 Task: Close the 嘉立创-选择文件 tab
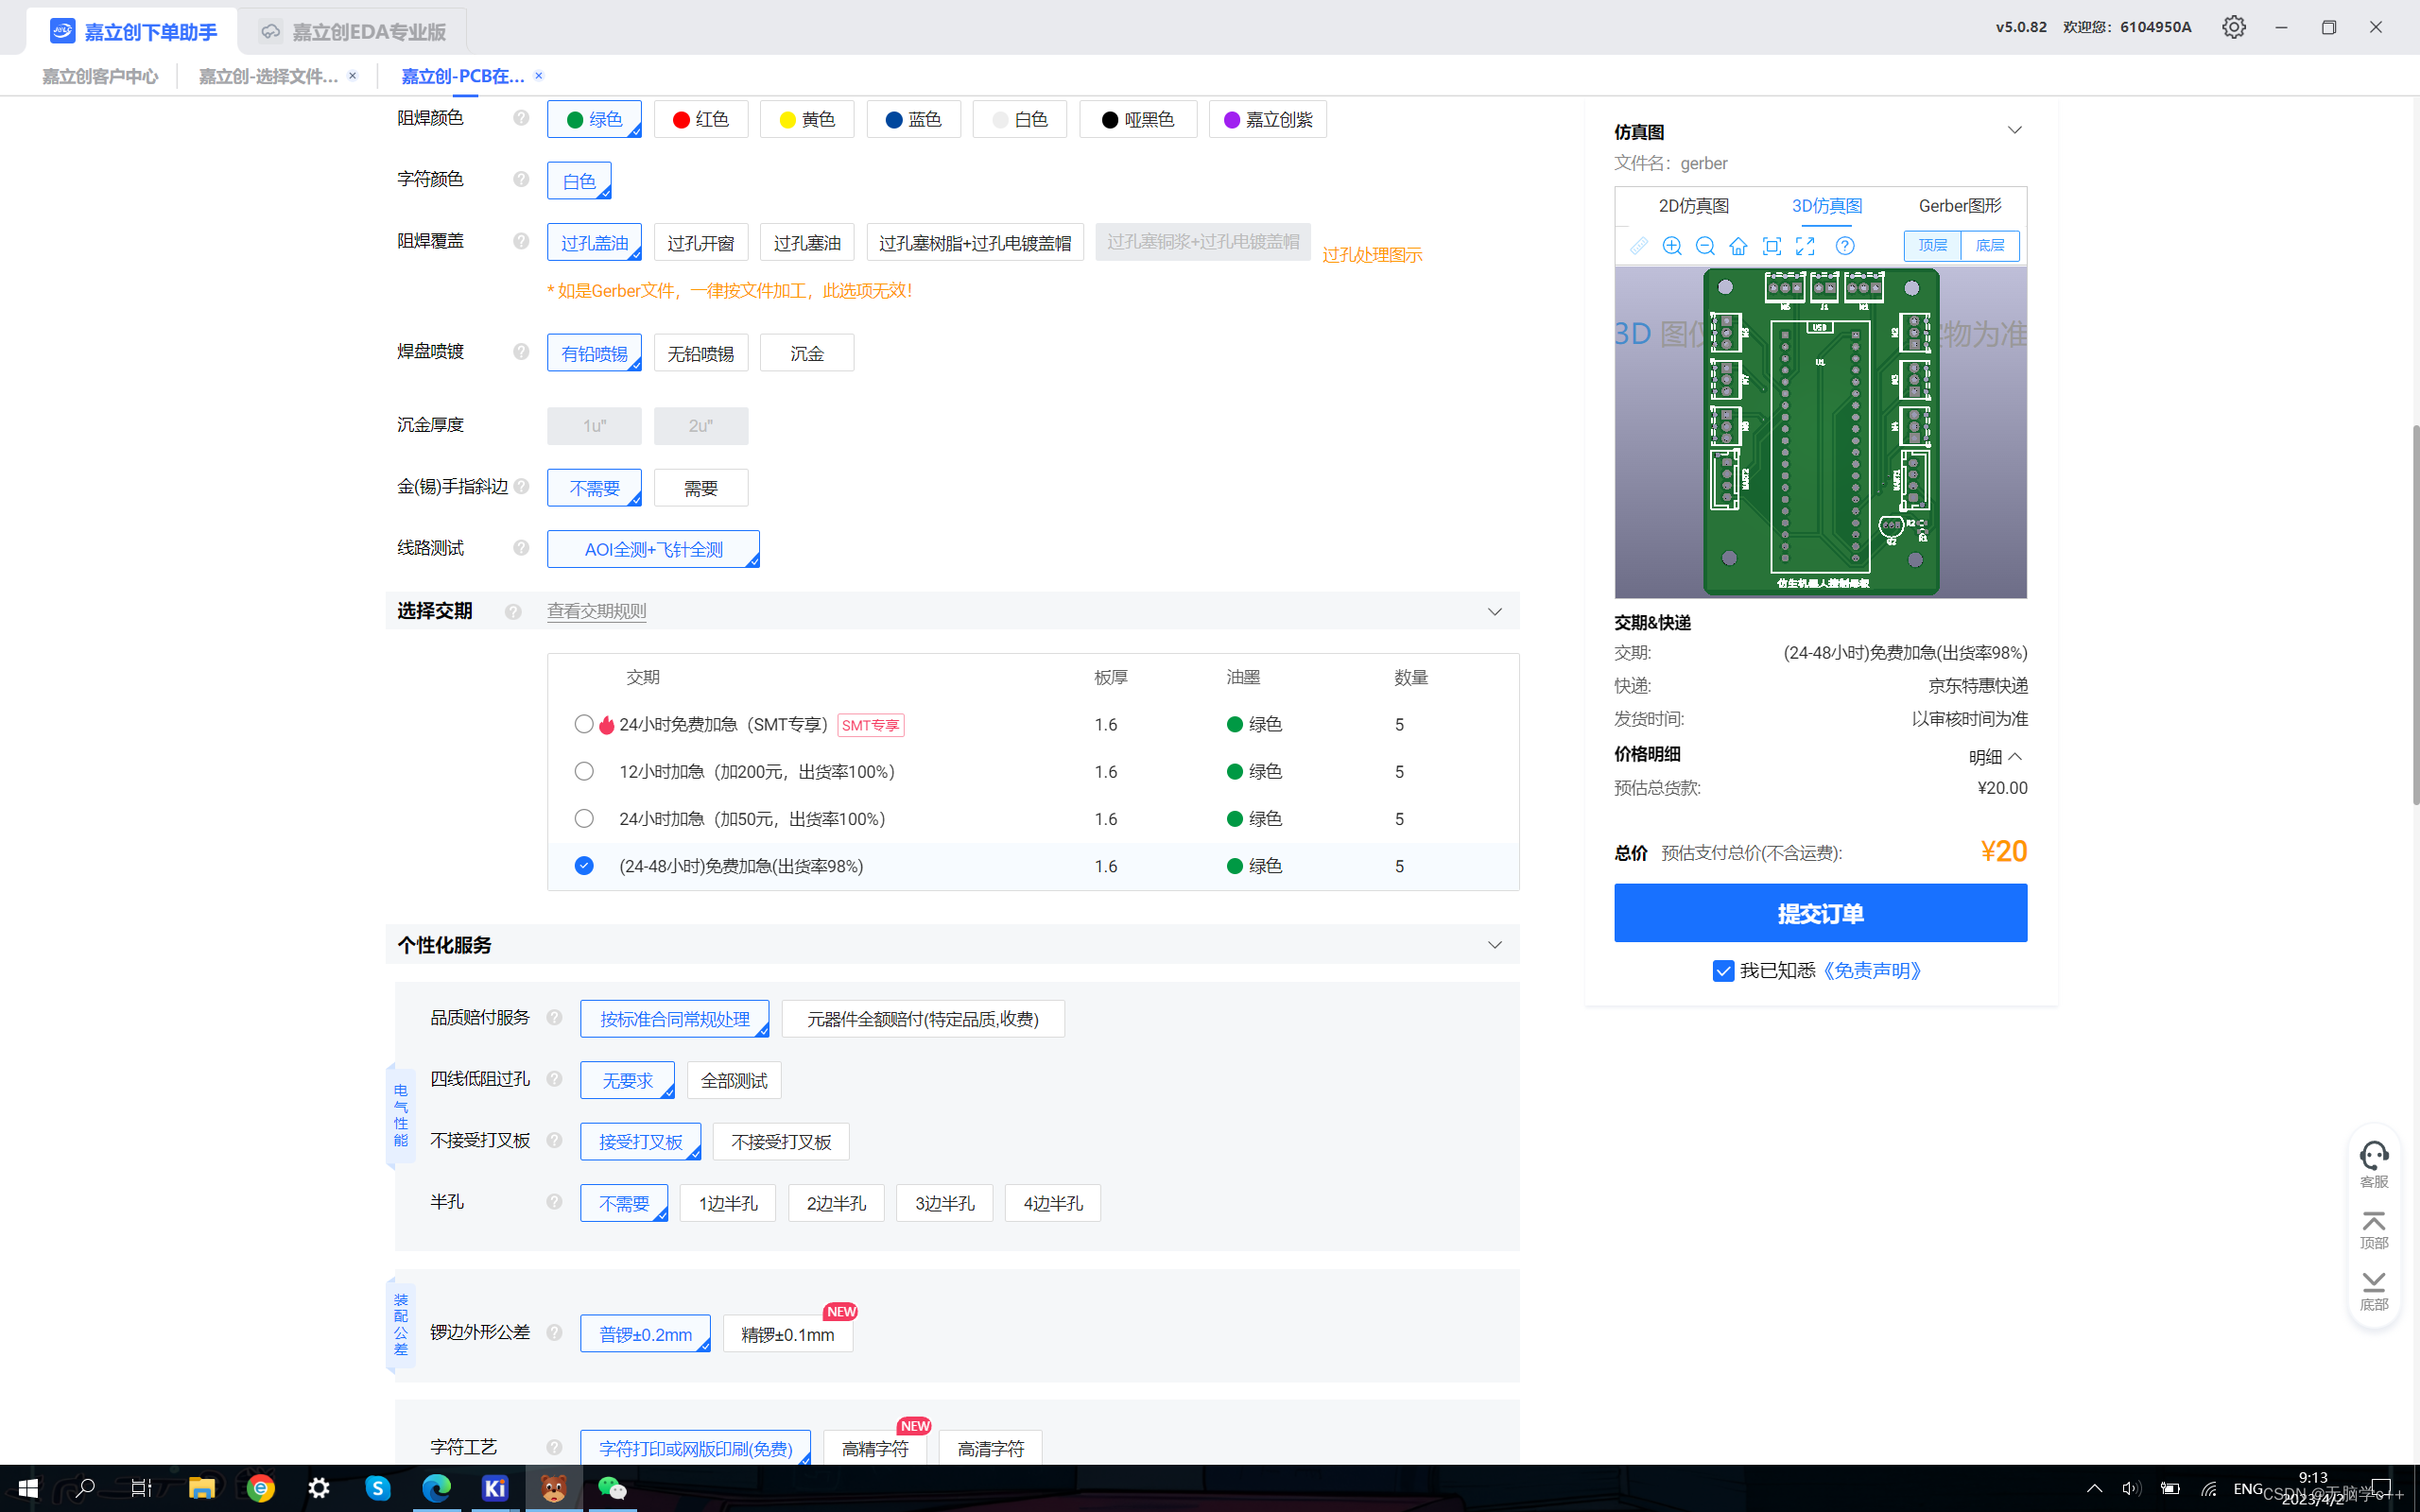[353, 76]
